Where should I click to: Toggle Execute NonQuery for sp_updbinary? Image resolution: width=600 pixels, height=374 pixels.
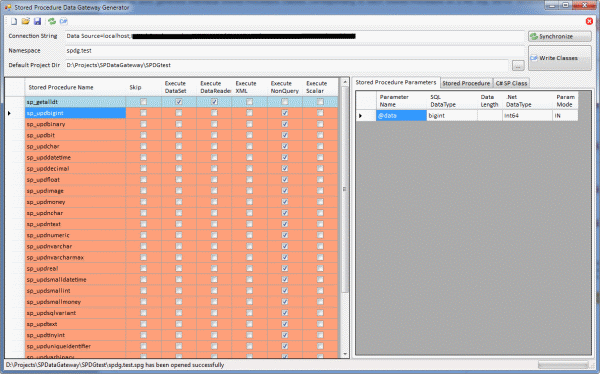tap(285, 124)
